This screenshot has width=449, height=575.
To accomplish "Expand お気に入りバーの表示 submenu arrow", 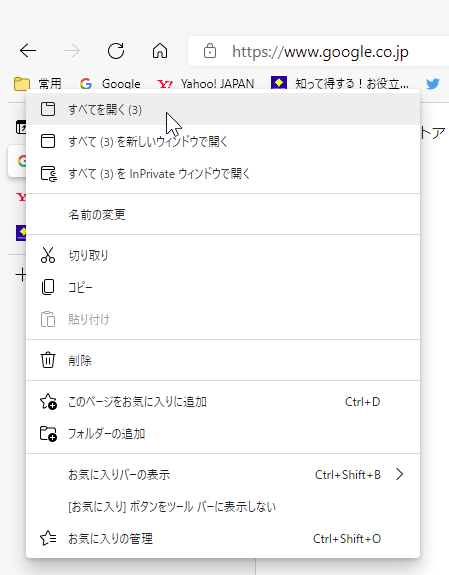I will click(x=400, y=475).
